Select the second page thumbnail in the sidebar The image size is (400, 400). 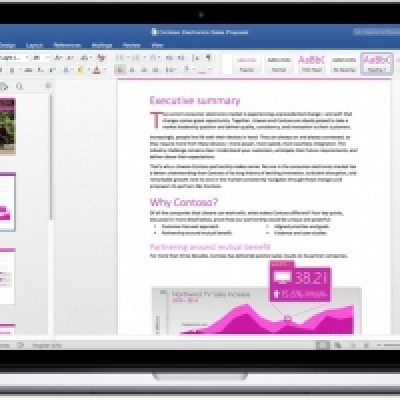[7, 202]
